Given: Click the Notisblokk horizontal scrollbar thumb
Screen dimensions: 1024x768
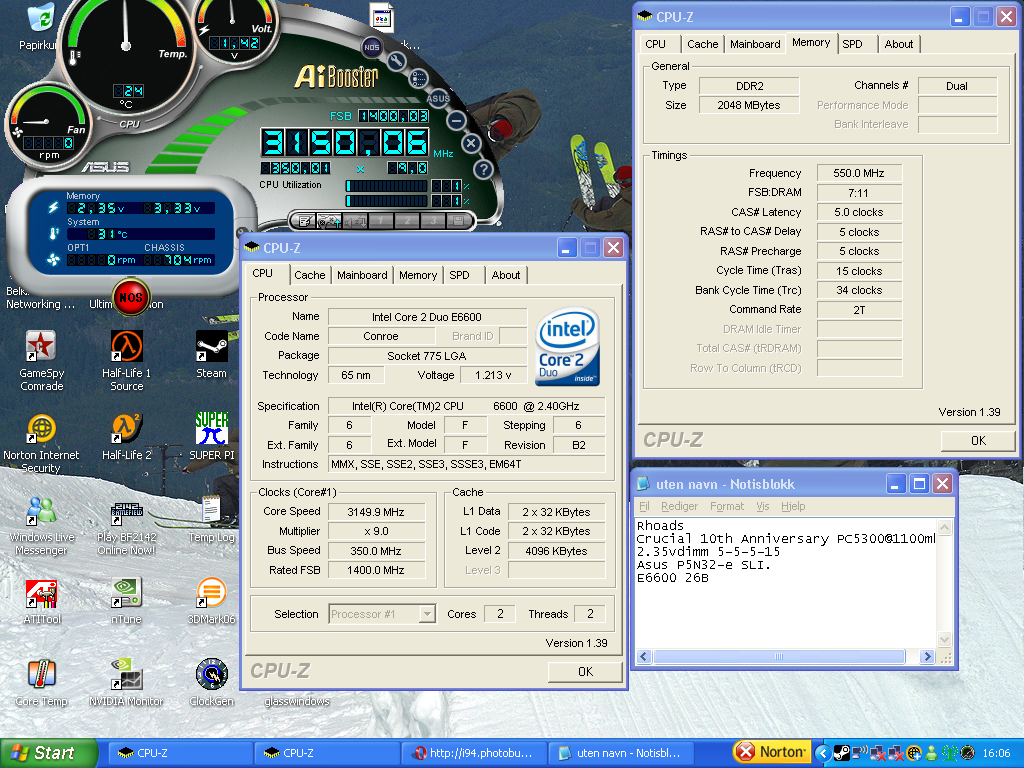Looking at the screenshot, I should [x=779, y=656].
